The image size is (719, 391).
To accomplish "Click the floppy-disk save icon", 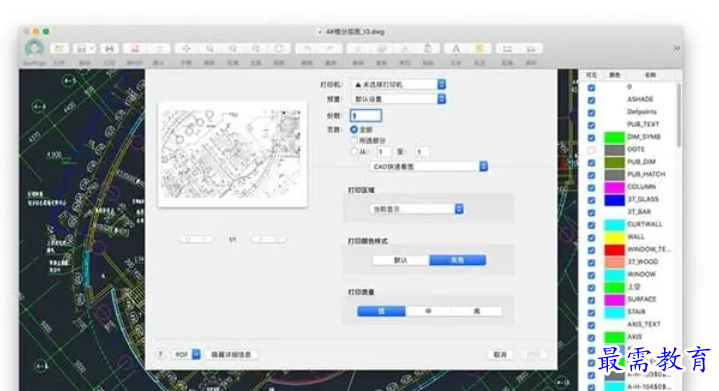I will pyautogui.click(x=81, y=49).
